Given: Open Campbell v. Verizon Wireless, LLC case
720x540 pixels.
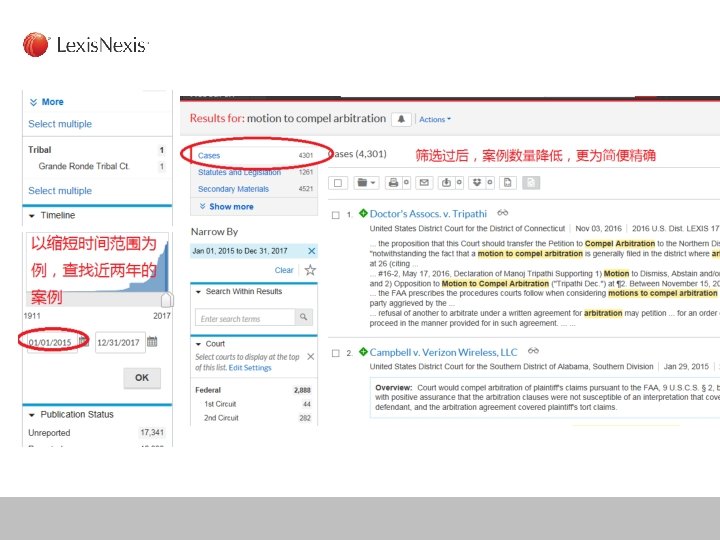Looking at the screenshot, I should point(443,352).
